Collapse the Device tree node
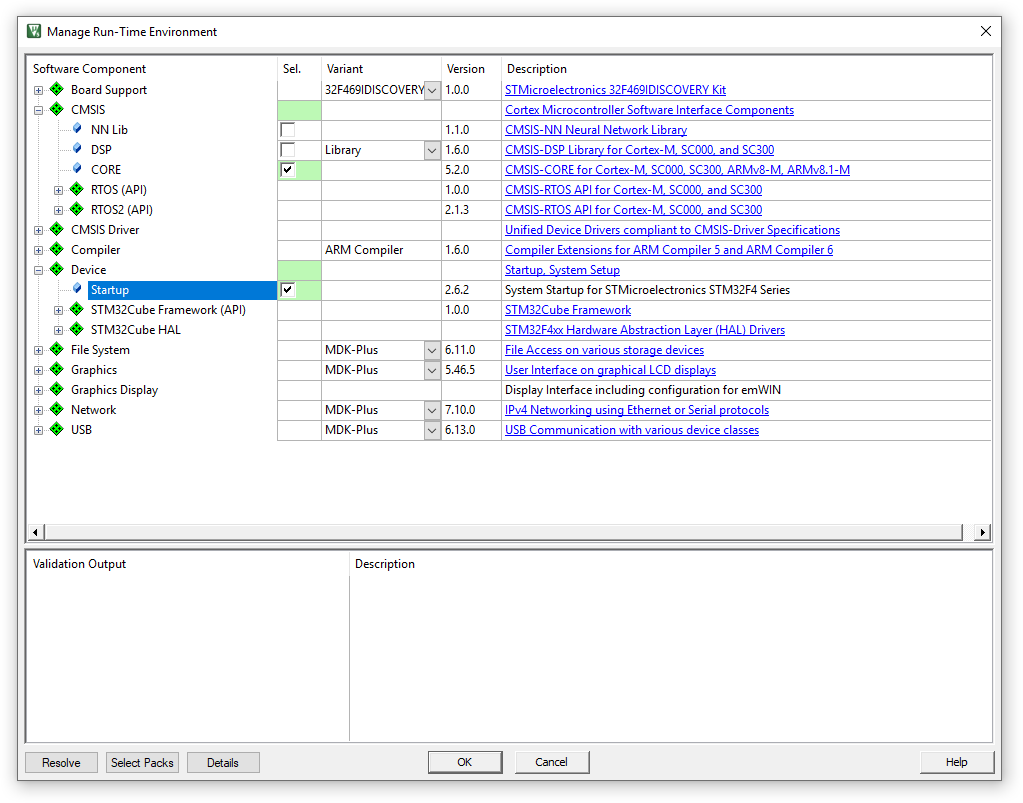The width and height of the screenshot is (1023, 803). [38, 270]
